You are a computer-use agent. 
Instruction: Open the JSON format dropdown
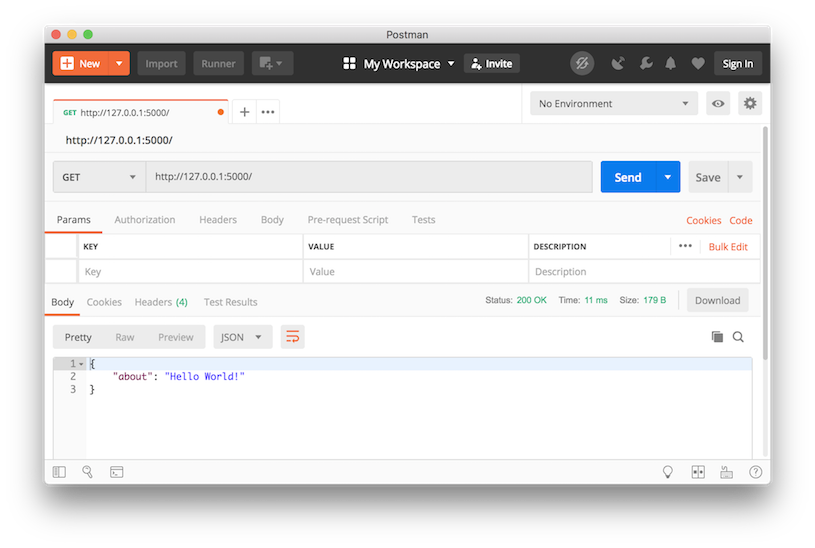242,337
